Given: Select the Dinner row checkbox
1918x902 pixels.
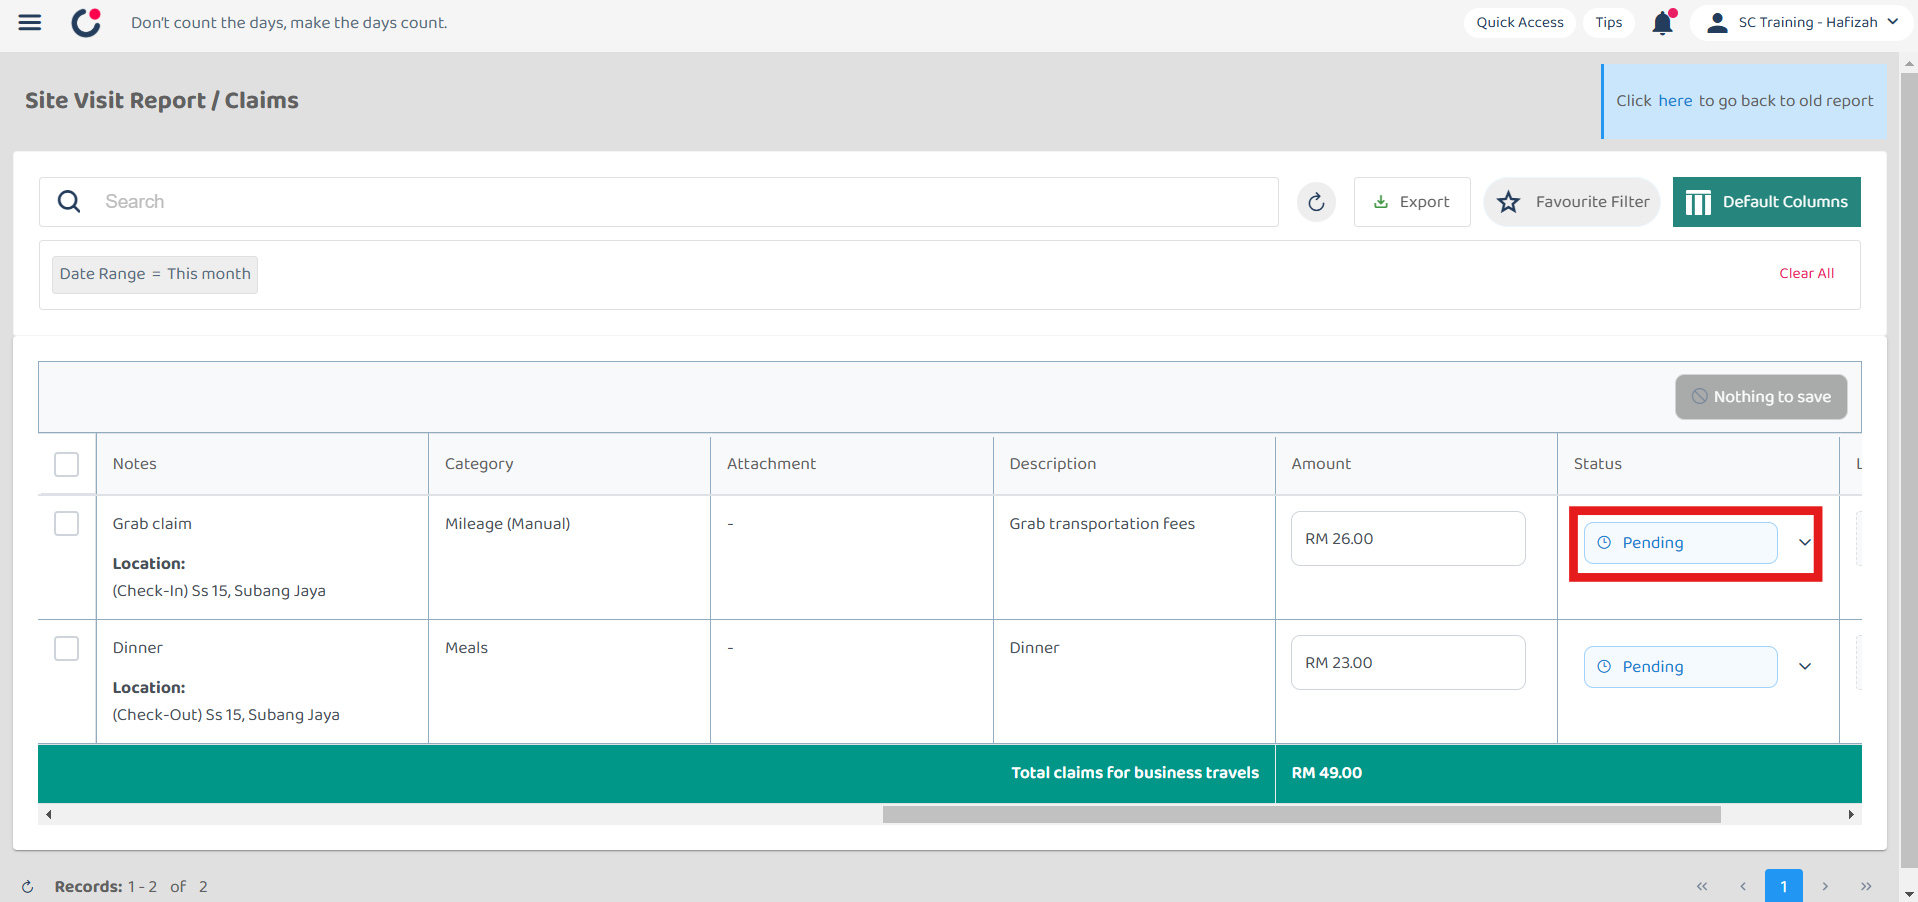Looking at the screenshot, I should coord(66,648).
